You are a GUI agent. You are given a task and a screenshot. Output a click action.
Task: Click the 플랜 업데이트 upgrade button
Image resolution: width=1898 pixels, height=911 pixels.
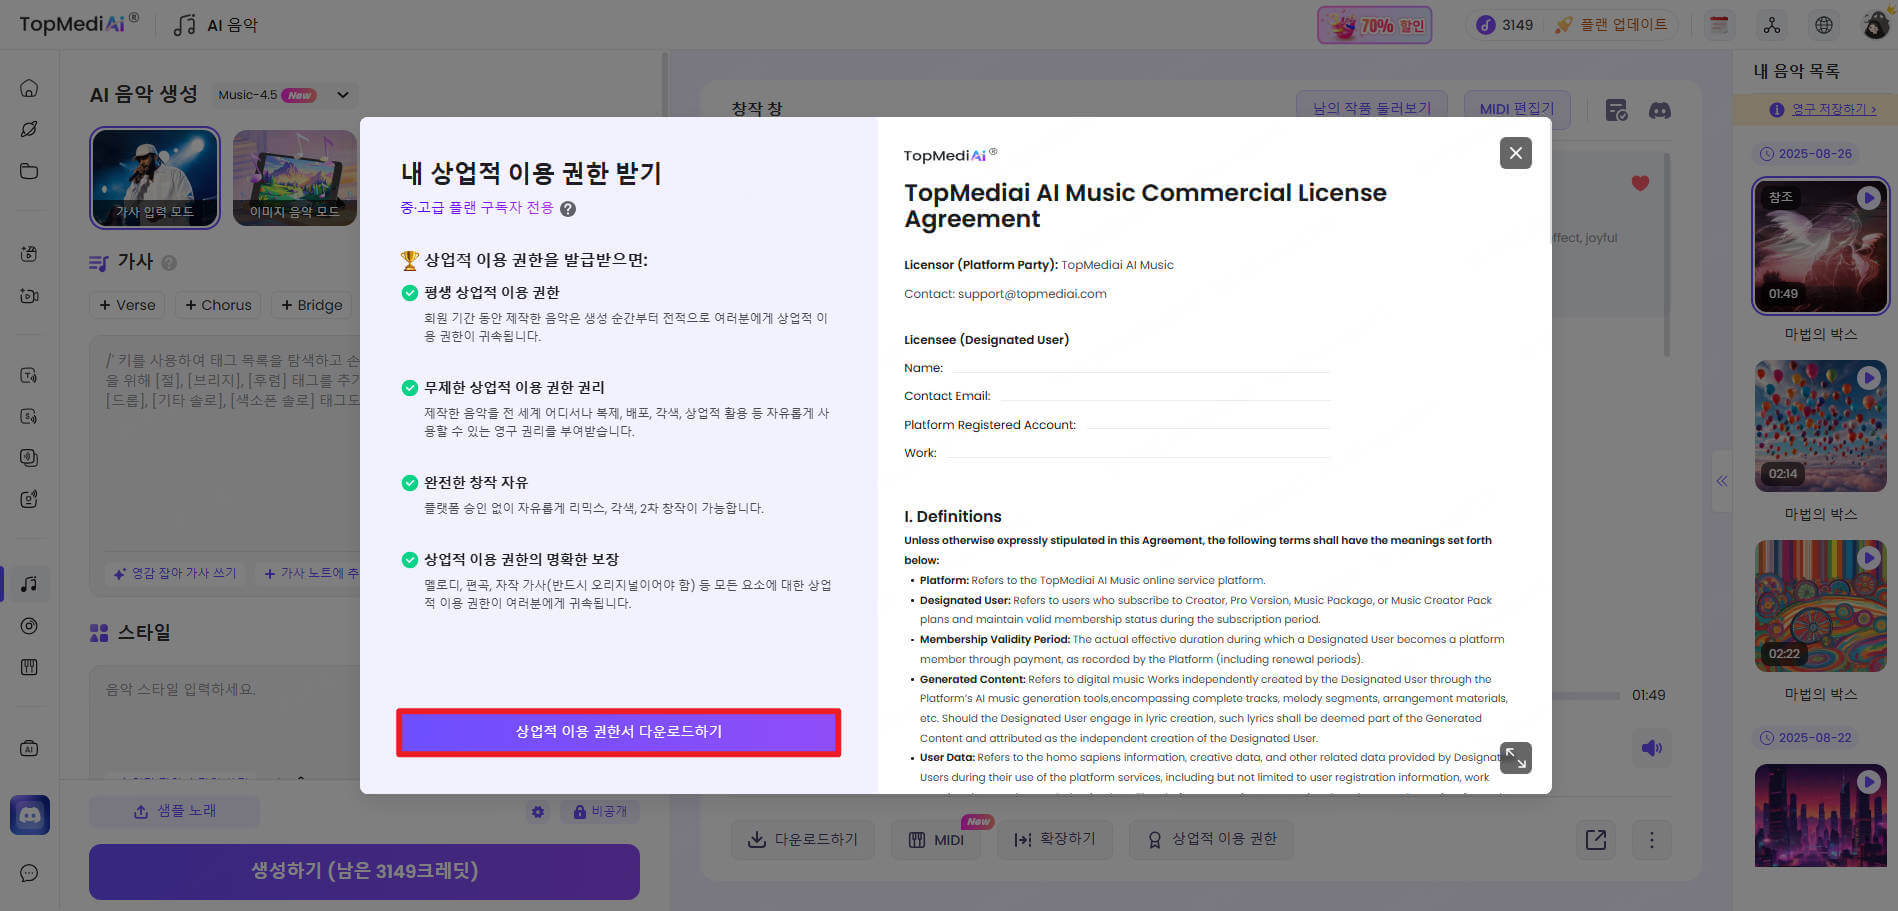pyautogui.click(x=1610, y=25)
